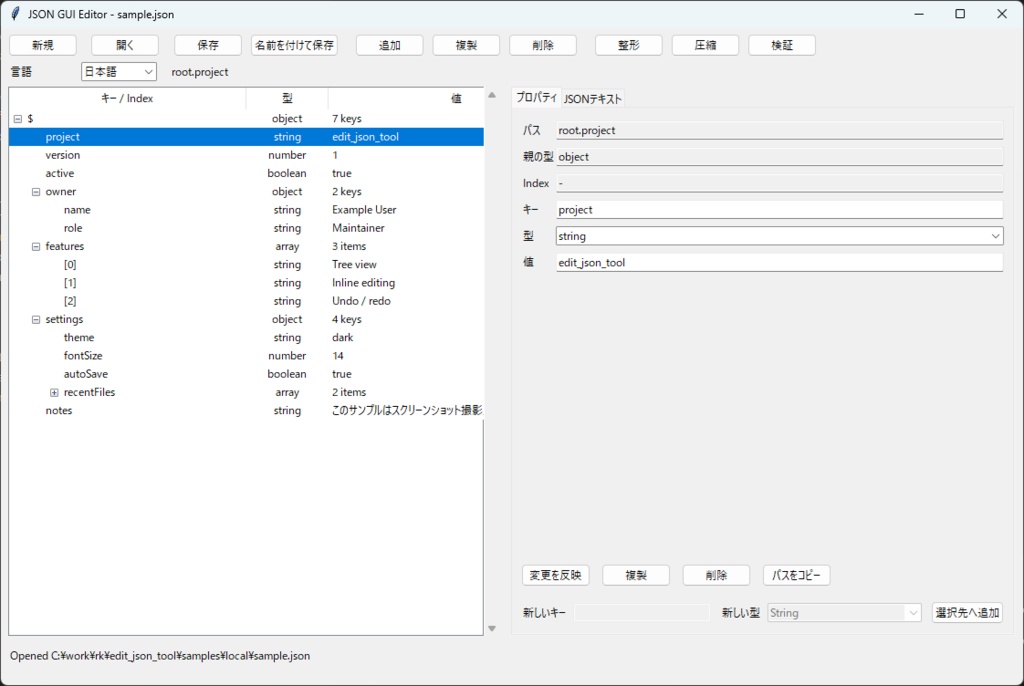Image resolution: width=1024 pixels, height=686 pixels.
Task: Select the fontSize tree row
Action: point(246,356)
